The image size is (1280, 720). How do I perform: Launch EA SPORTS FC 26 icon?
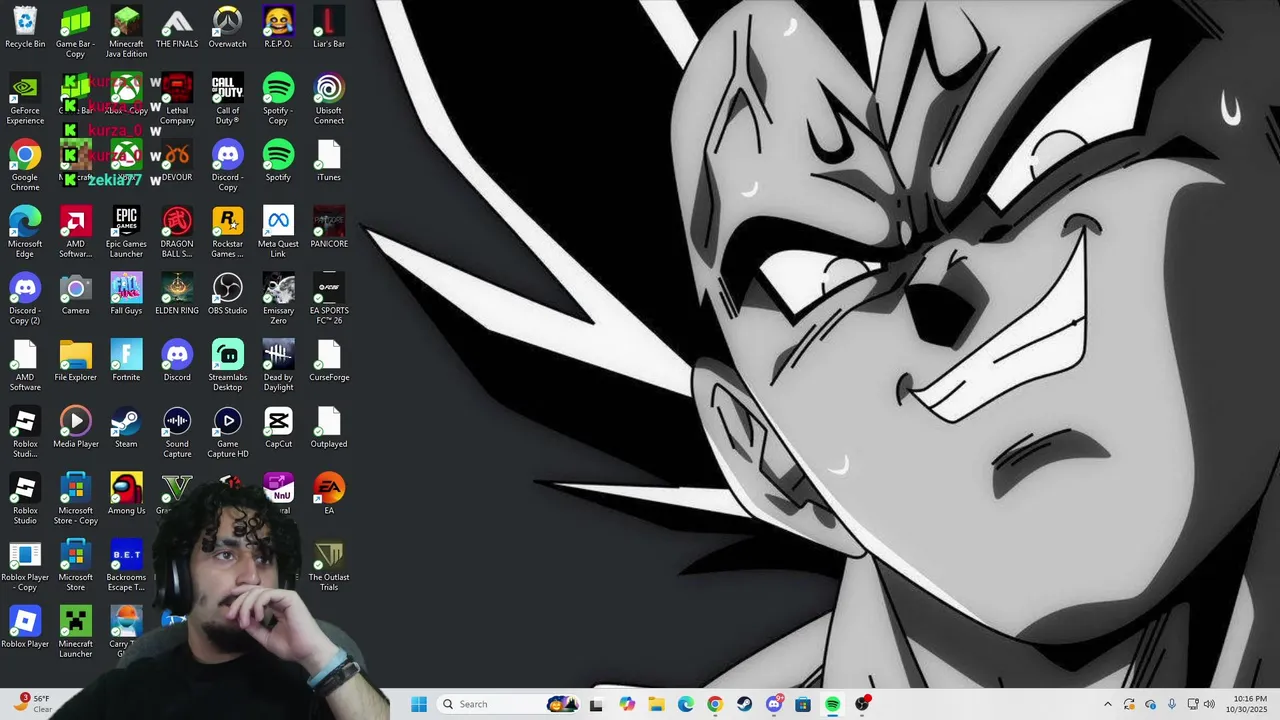click(329, 298)
